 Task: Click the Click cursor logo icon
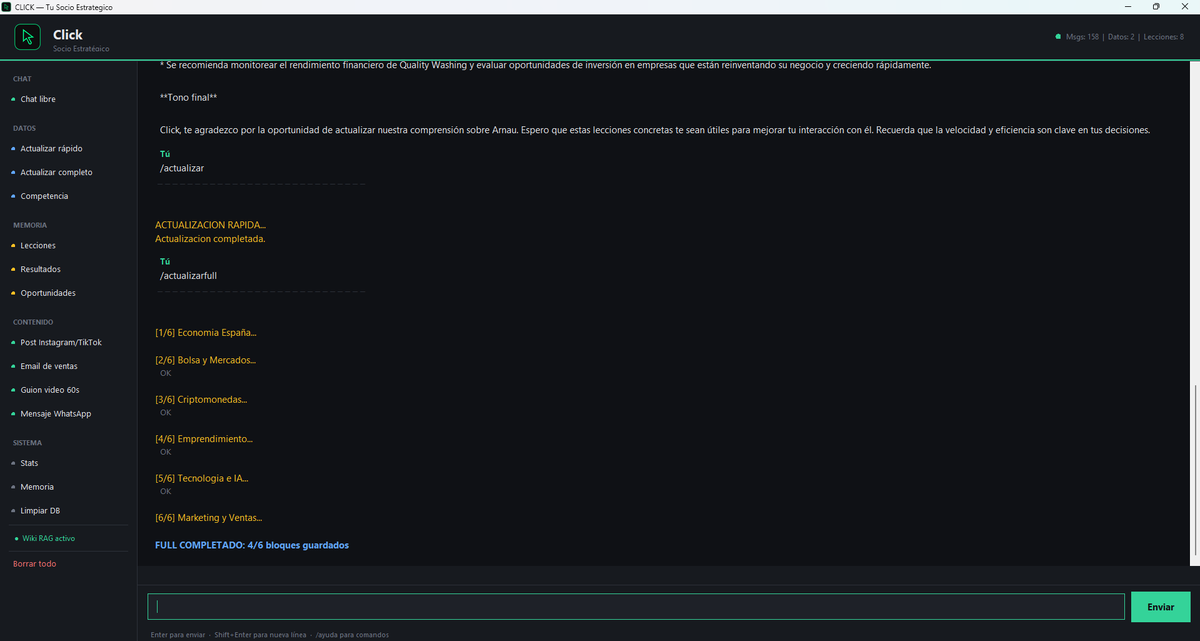click(x=27, y=38)
